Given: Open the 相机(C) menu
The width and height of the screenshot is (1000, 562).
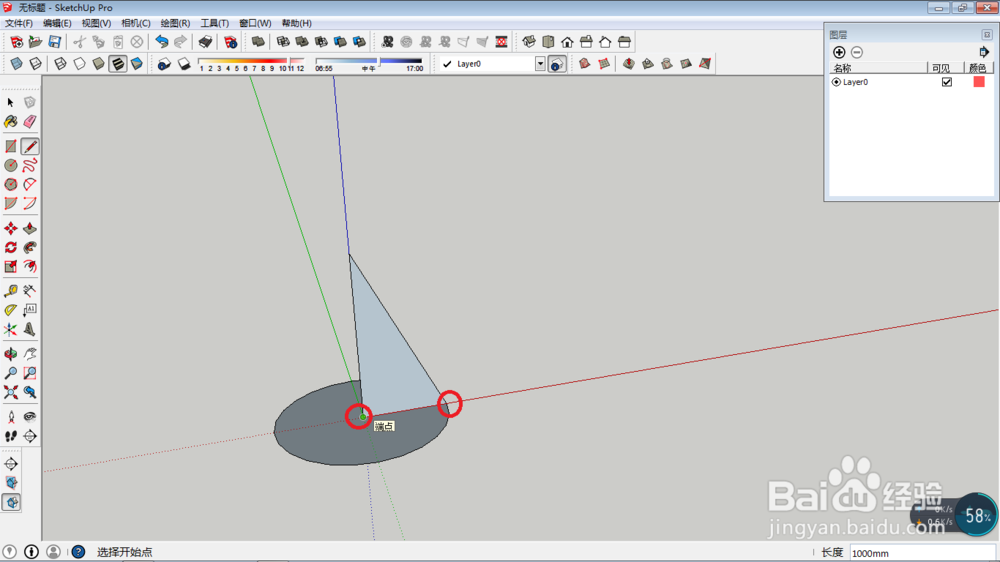Looking at the screenshot, I should [x=136, y=23].
